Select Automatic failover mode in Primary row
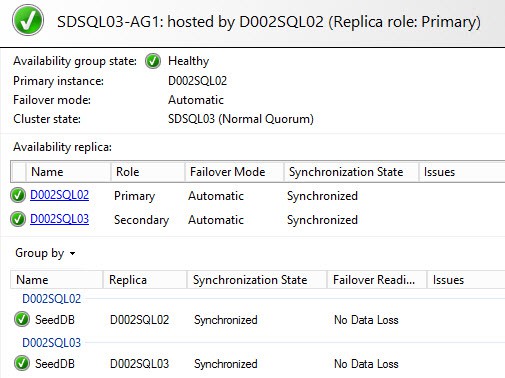 point(216,196)
